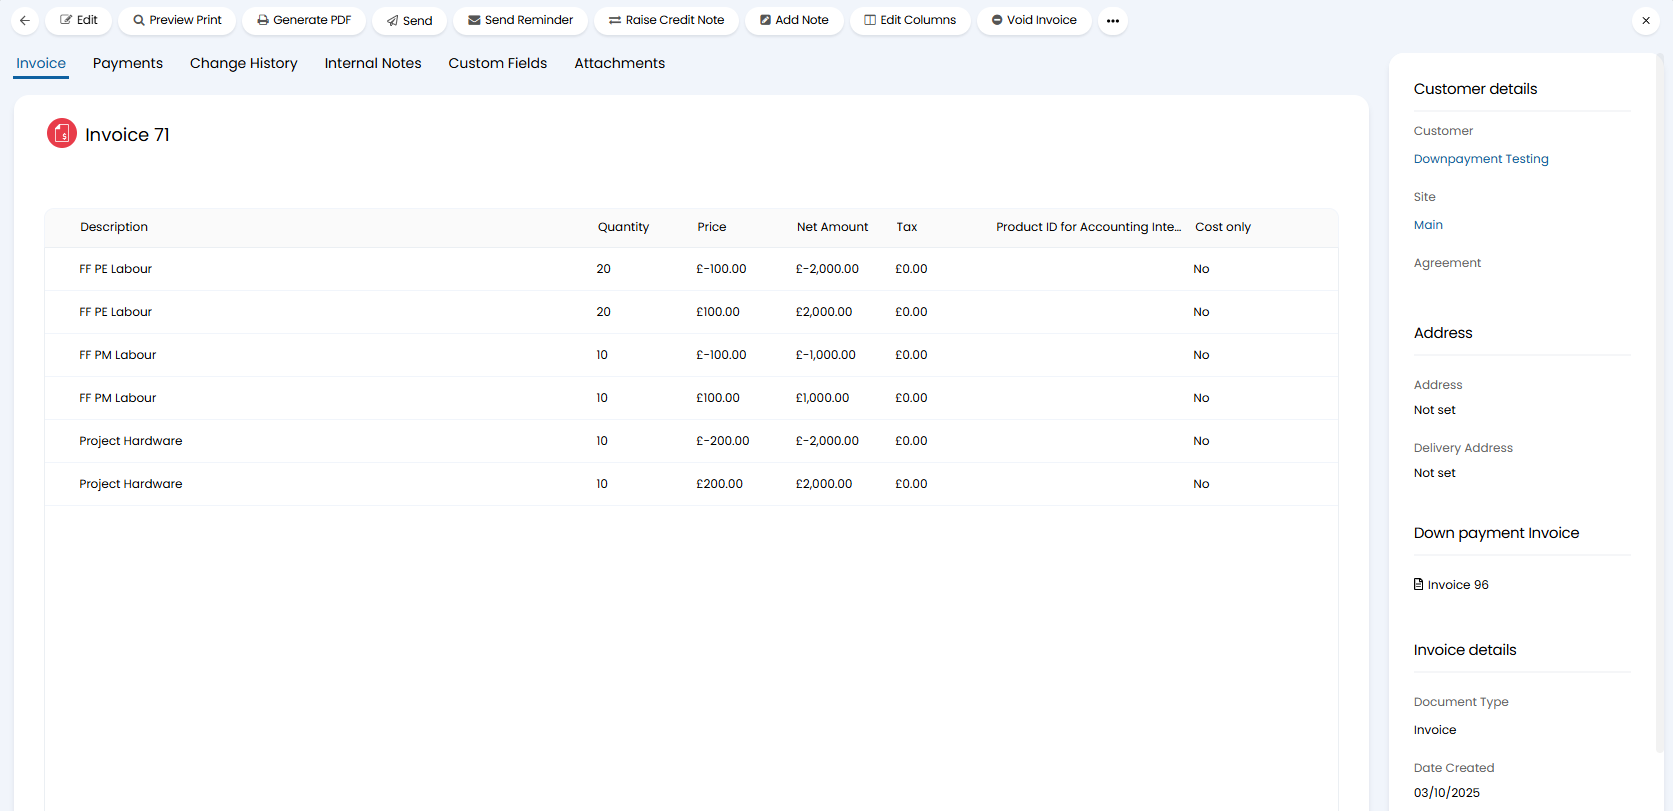Expand the three-dot more actions menu
This screenshot has height=811, width=1673.
[x=1112, y=20]
